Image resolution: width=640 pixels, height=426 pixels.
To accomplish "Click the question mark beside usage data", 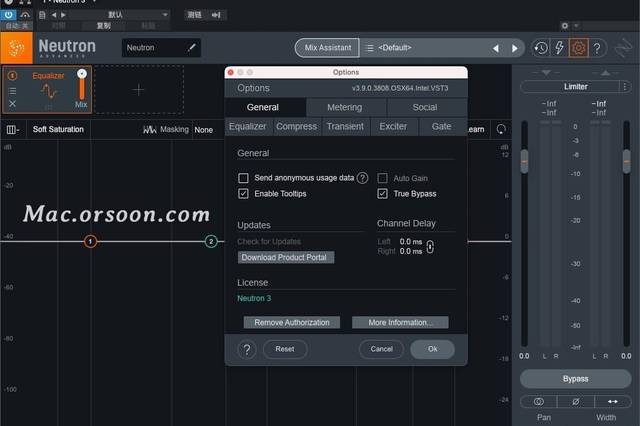I will (x=362, y=178).
